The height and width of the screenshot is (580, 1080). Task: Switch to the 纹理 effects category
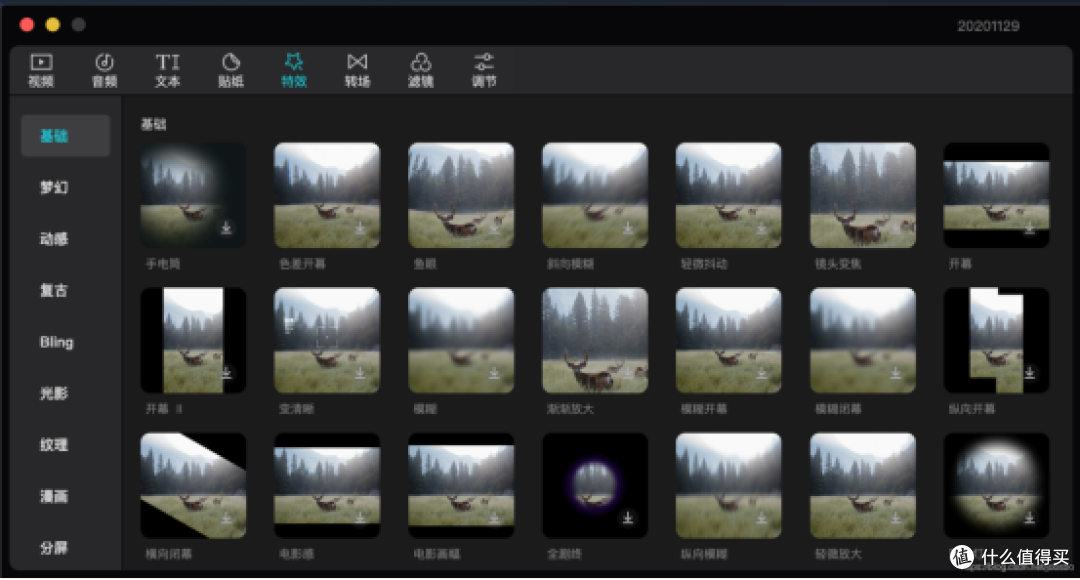54,445
